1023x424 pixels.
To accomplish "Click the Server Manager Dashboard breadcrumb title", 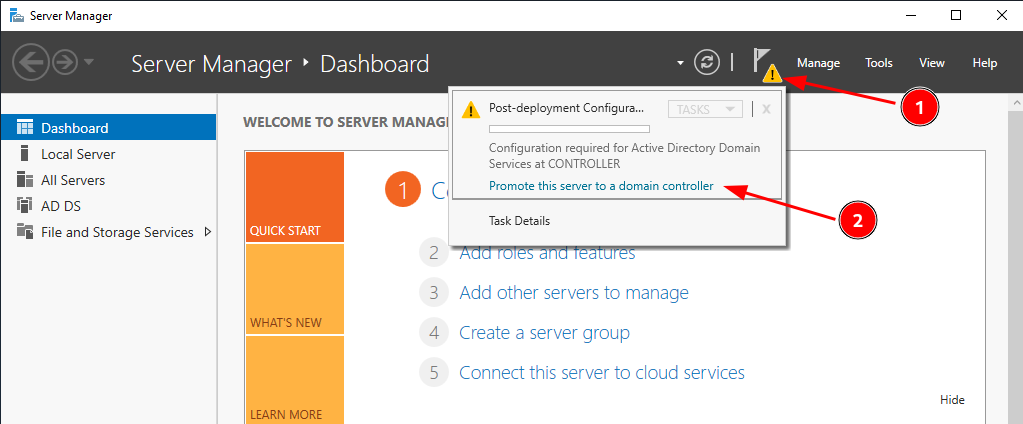I will [x=280, y=63].
